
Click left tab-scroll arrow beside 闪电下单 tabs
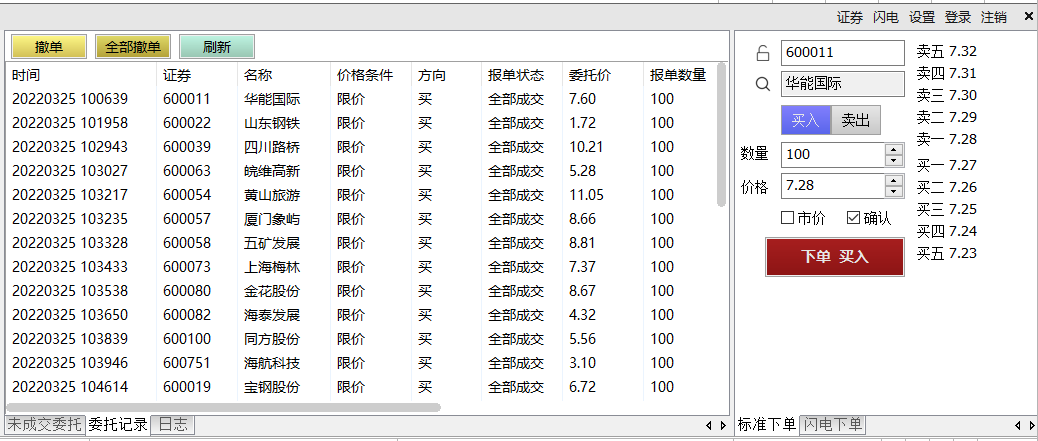click(1017, 425)
